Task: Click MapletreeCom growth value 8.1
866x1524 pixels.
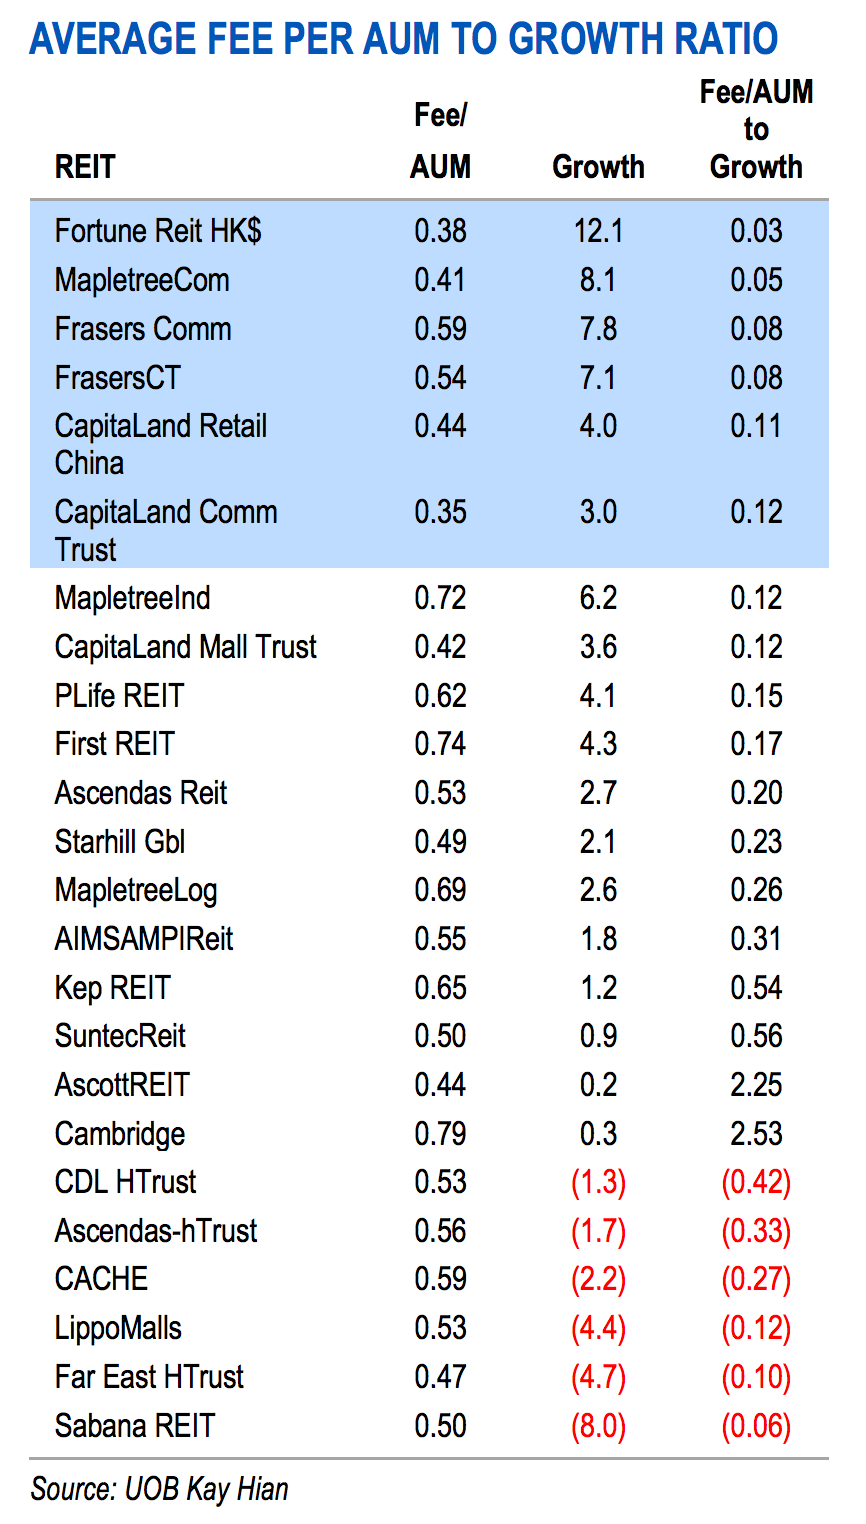Action: click(598, 280)
